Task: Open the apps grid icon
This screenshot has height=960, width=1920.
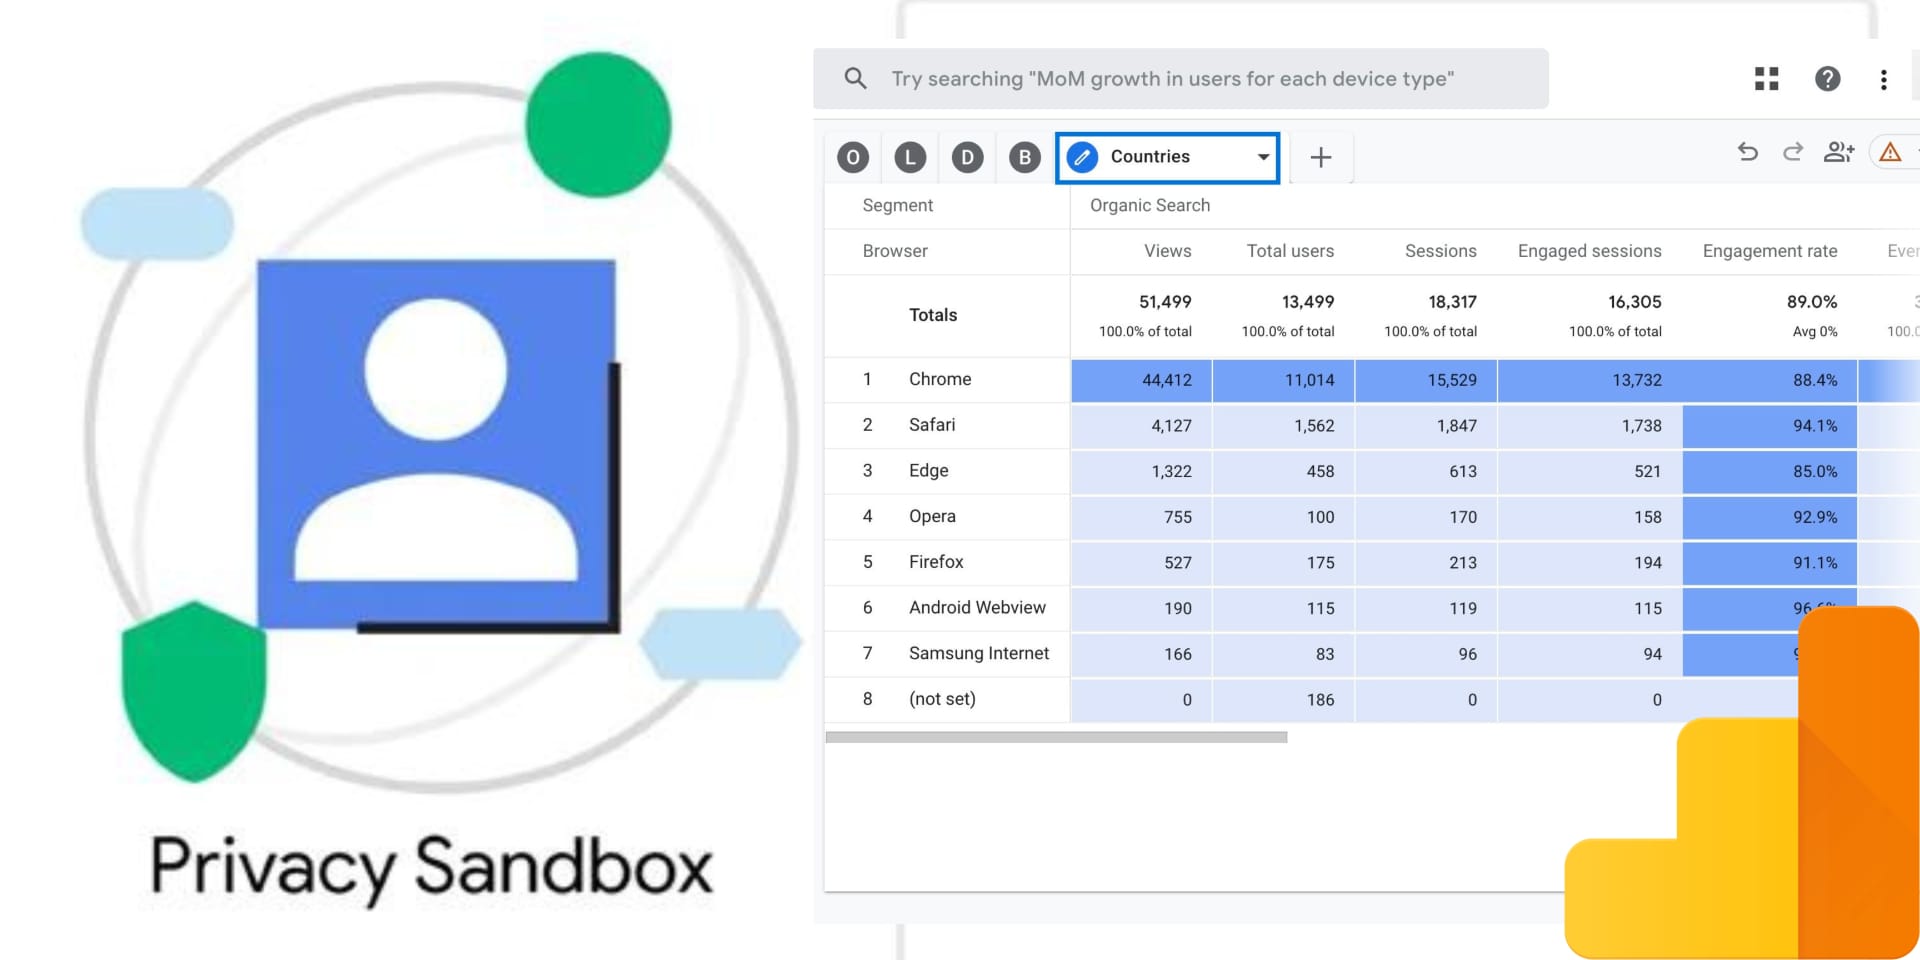Action: tap(1766, 79)
